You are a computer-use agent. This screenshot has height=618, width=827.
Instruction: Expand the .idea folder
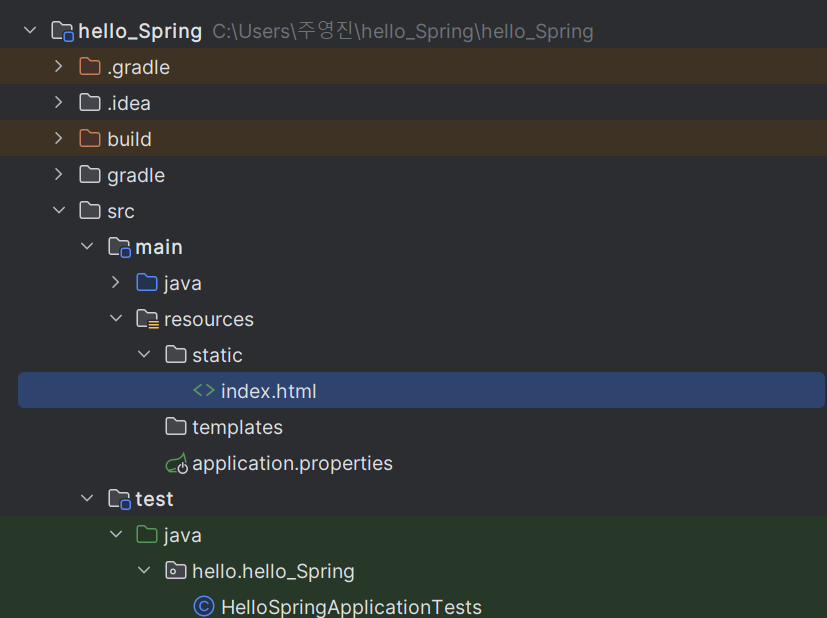59,103
